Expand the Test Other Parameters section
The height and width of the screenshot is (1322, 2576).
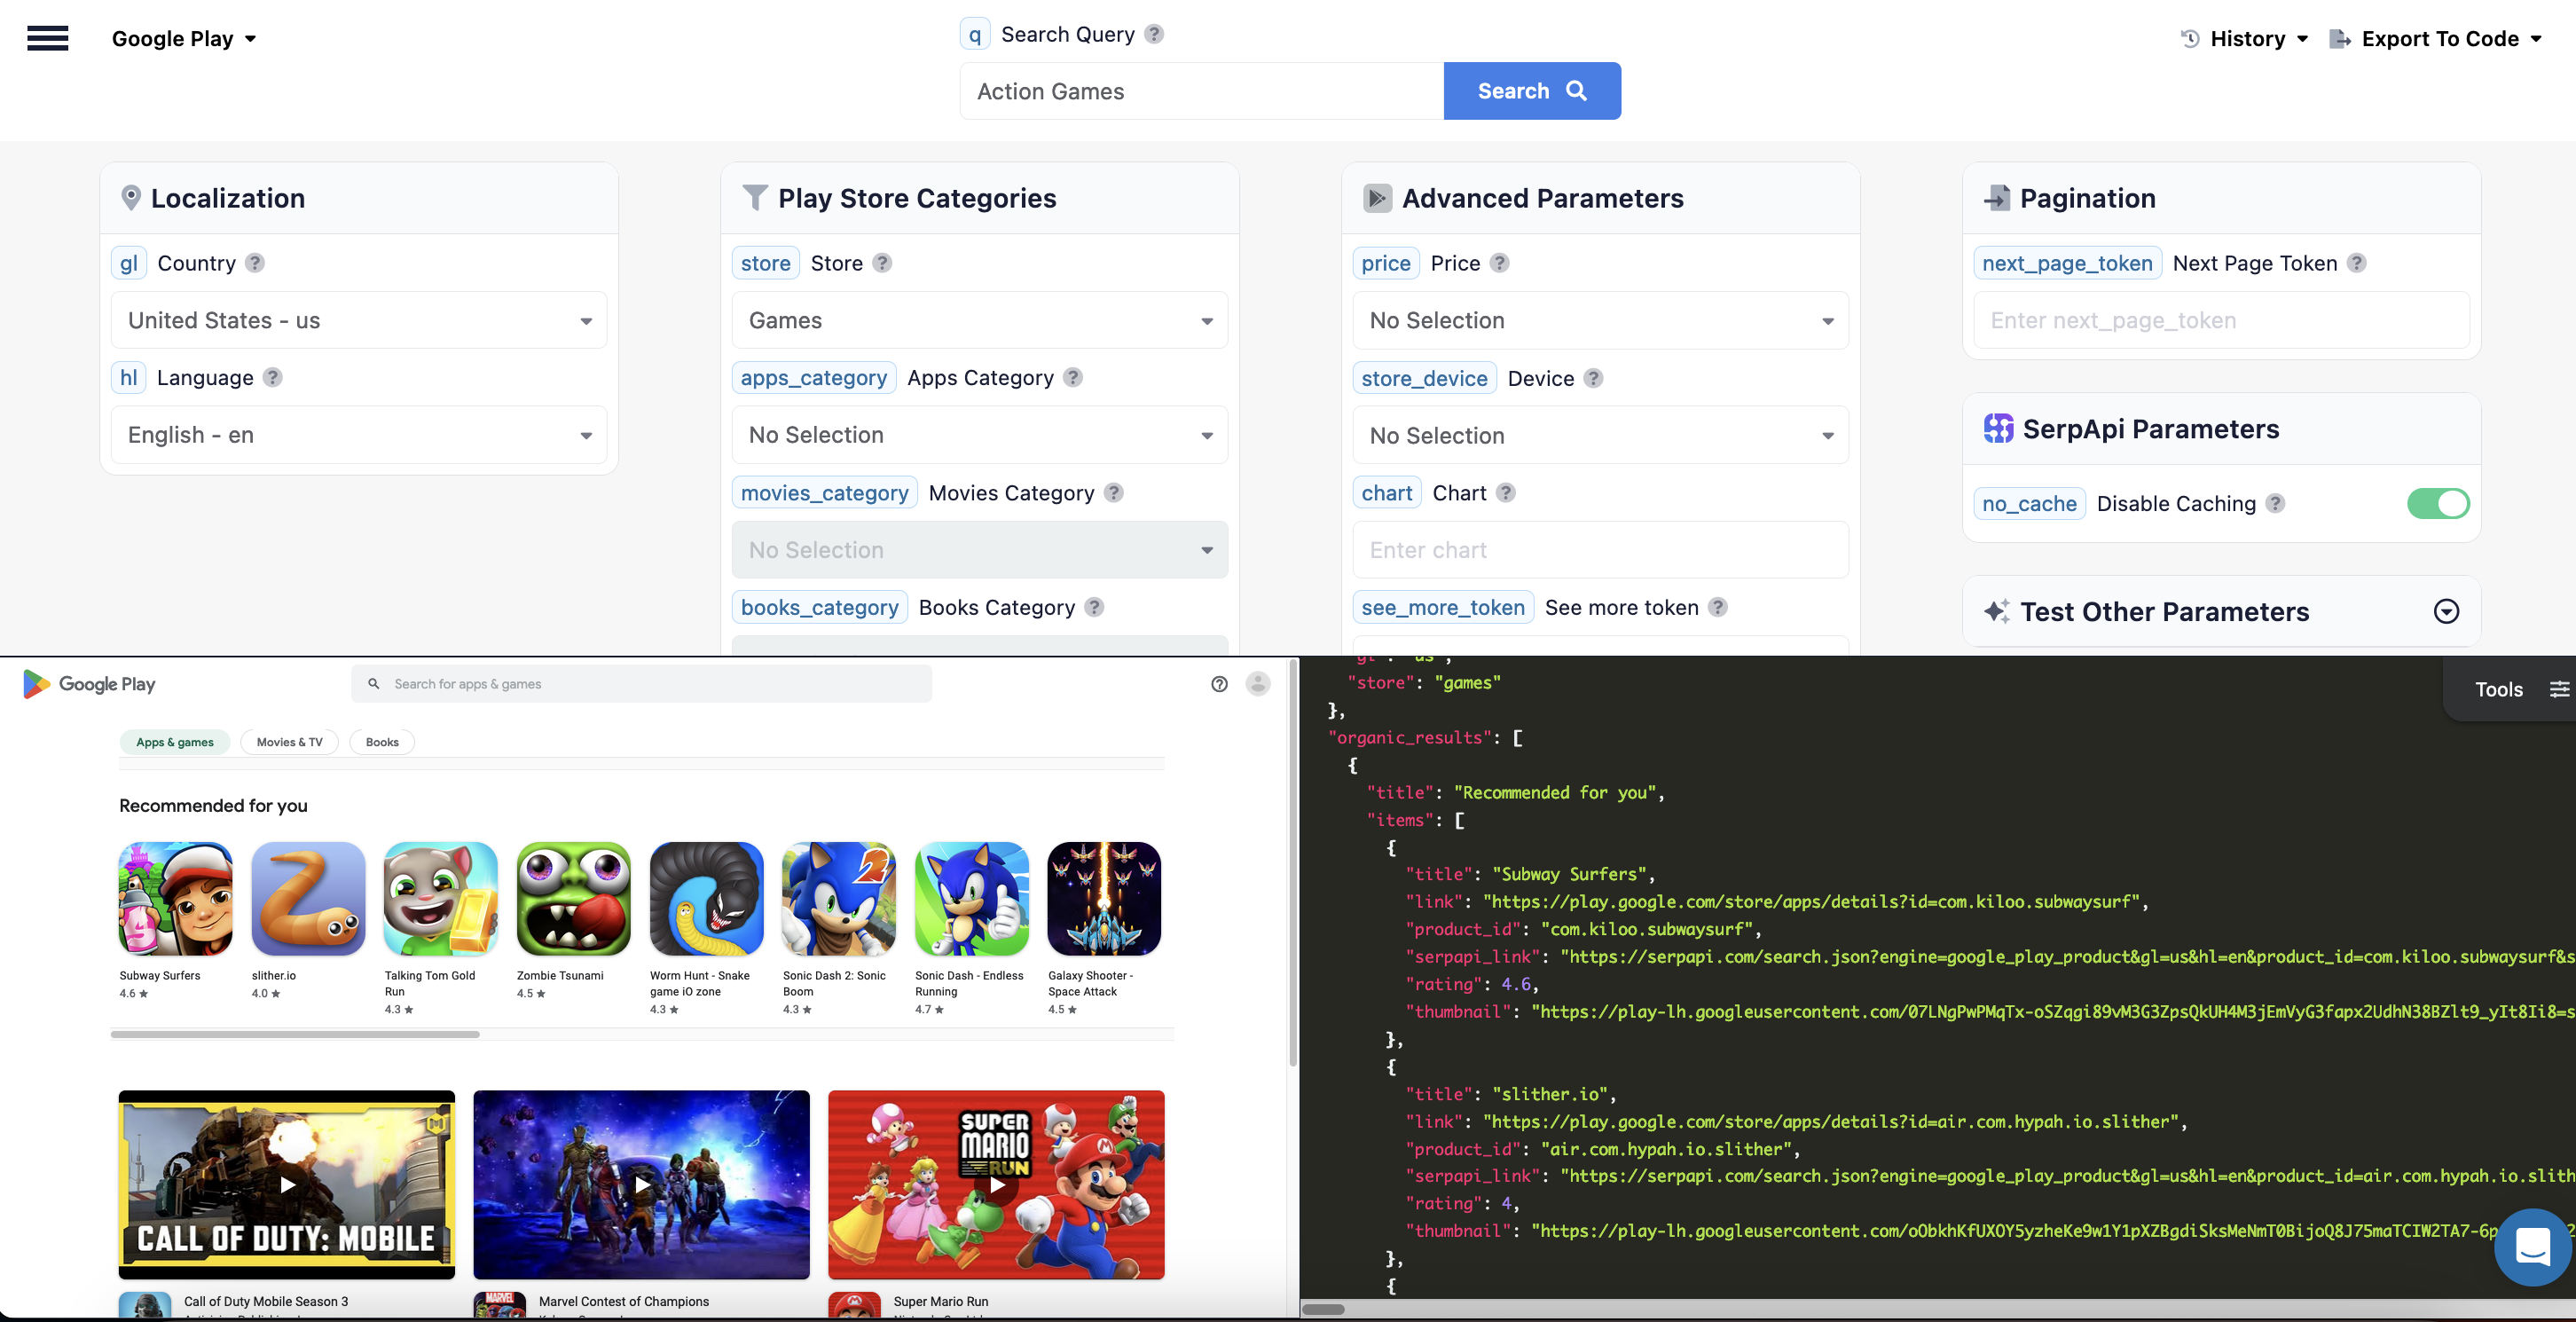[x=2446, y=611]
